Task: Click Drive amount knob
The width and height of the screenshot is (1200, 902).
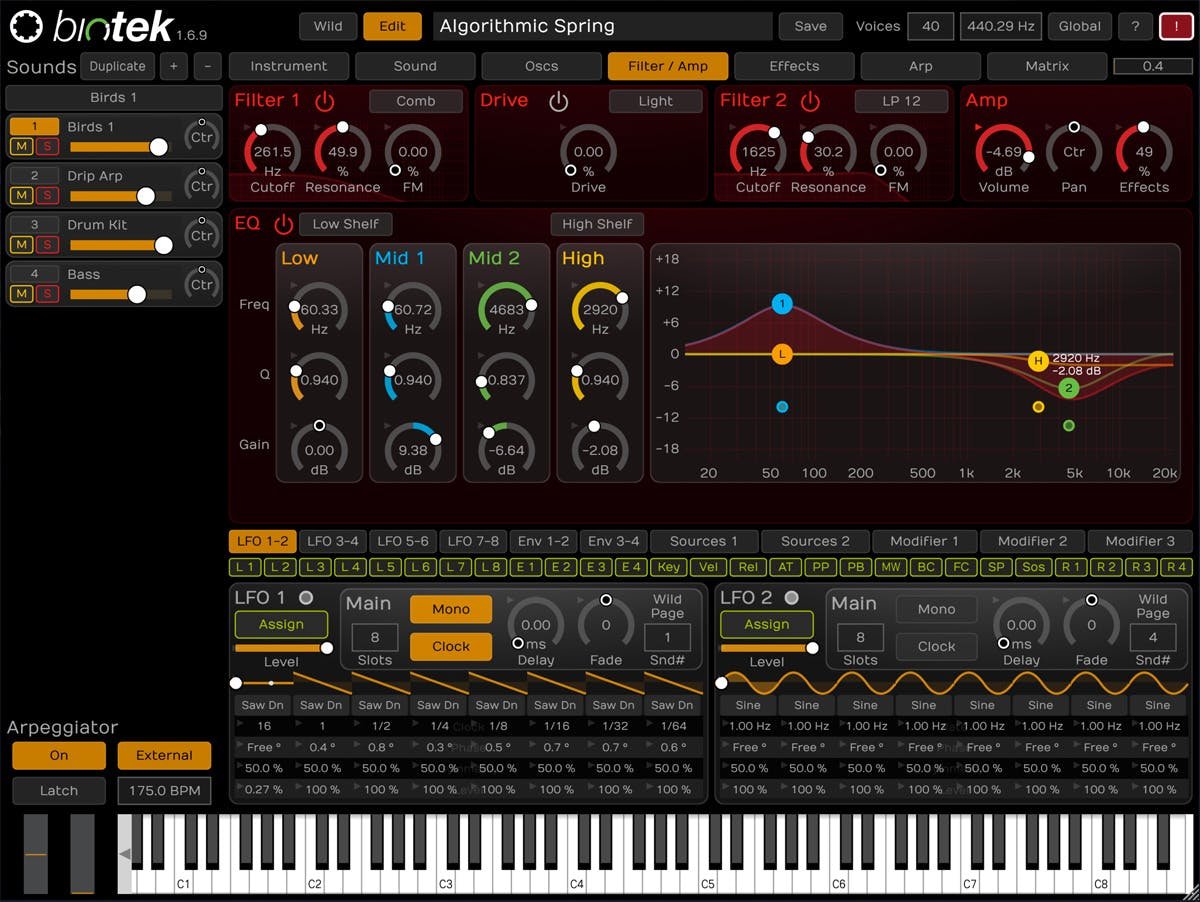Action: [x=588, y=152]
